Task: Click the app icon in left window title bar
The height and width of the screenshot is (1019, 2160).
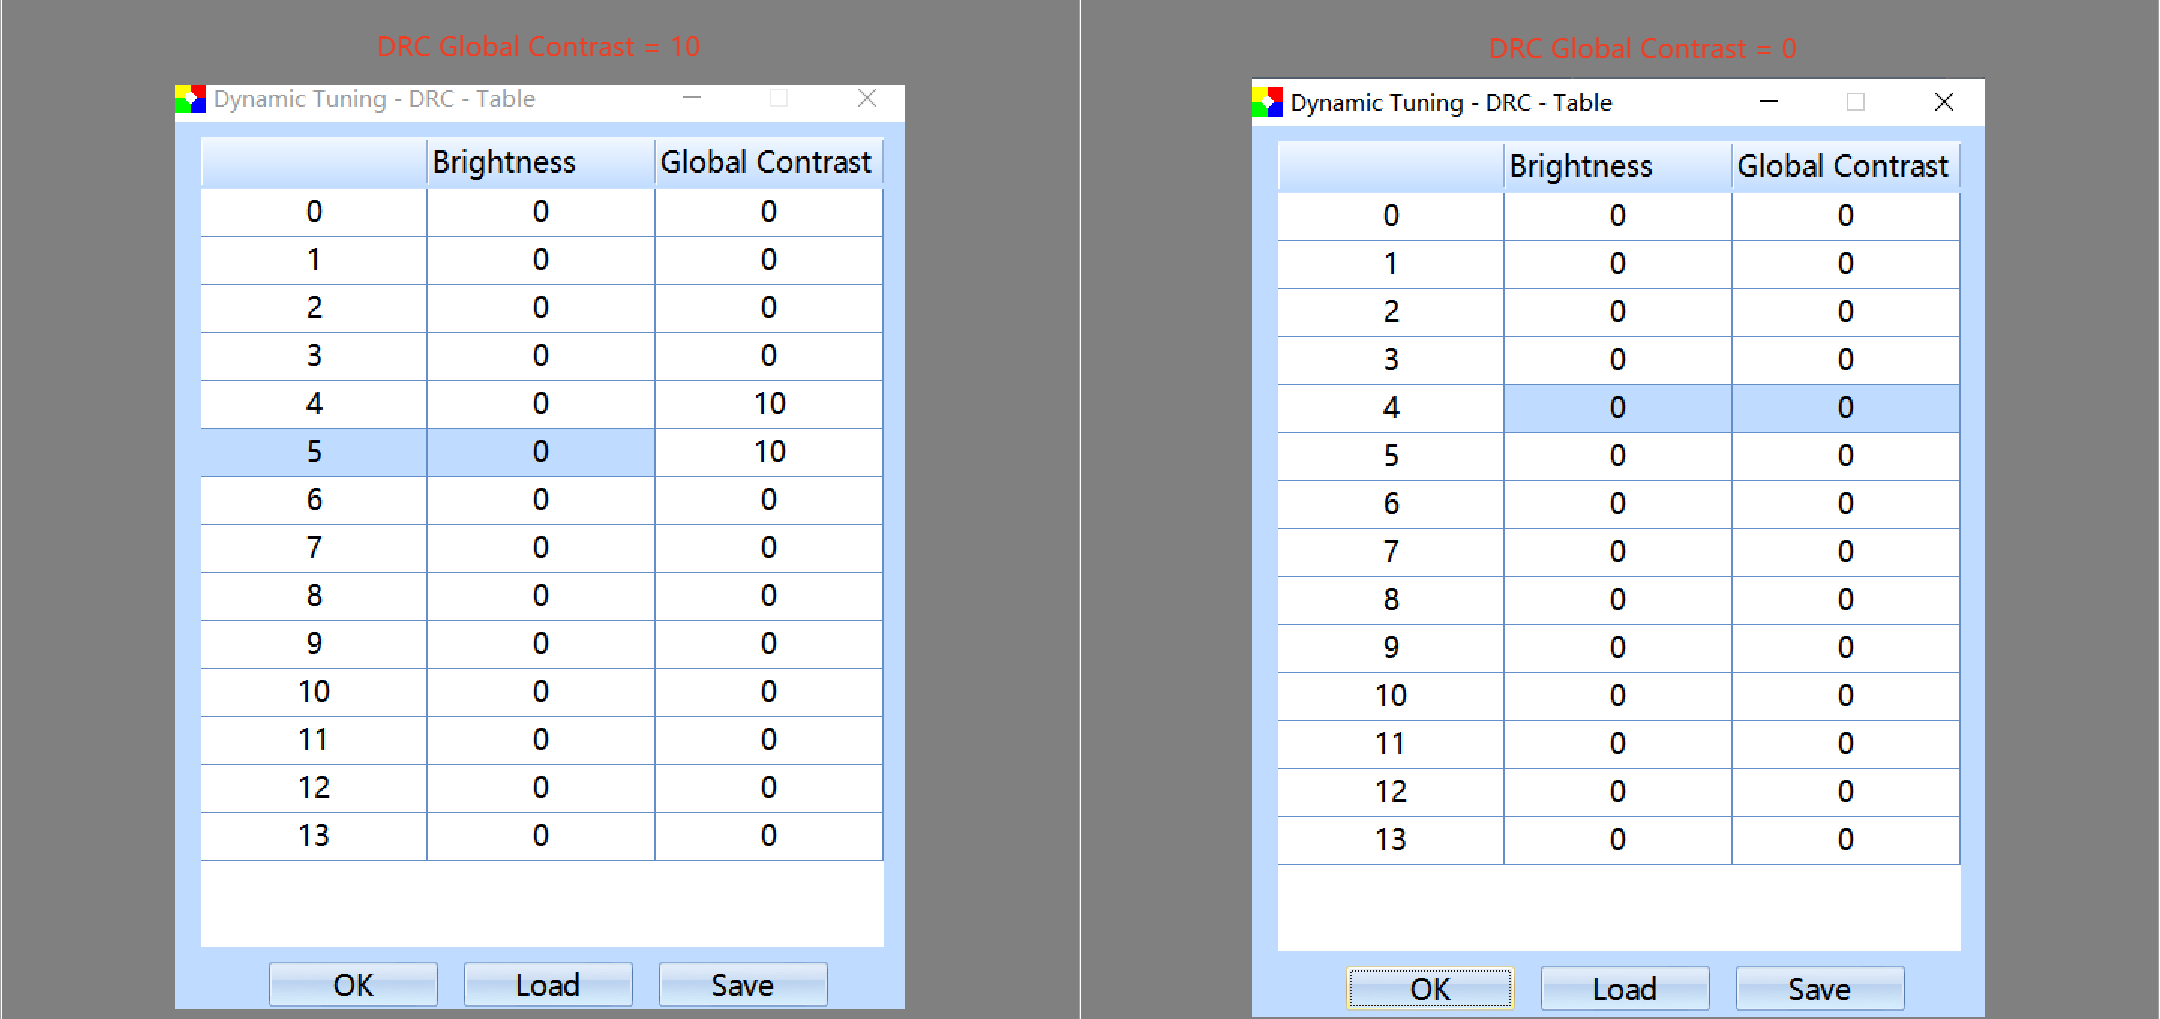Action: coord(190,99)
